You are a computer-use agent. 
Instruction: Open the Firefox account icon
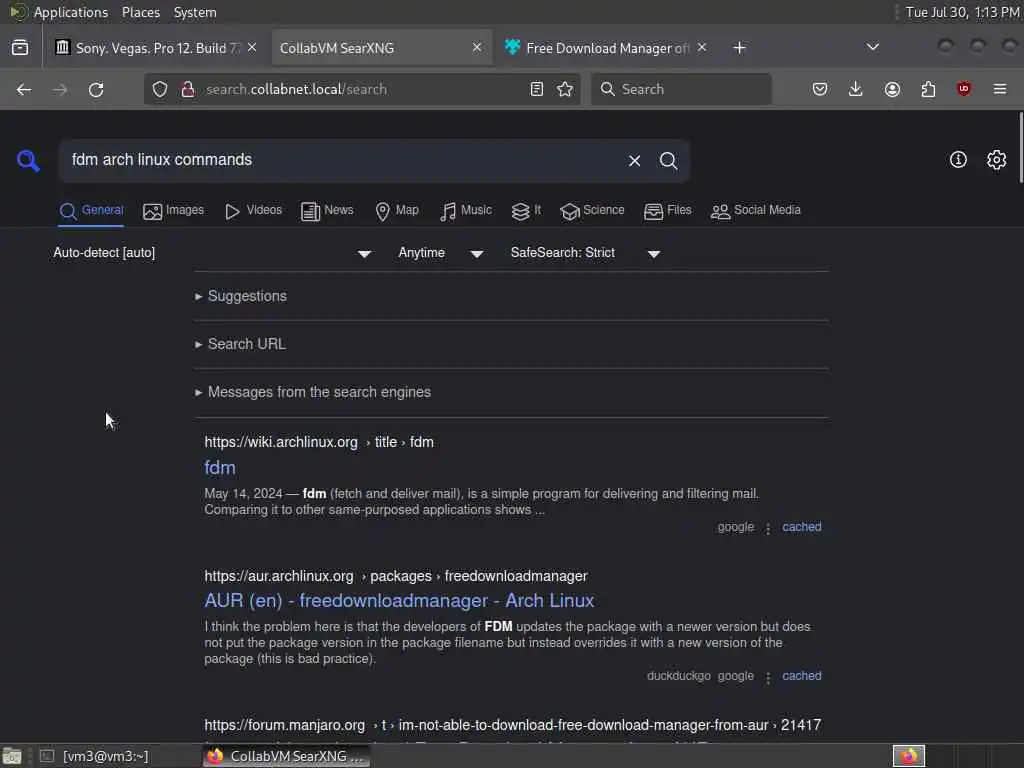(892, 89)
